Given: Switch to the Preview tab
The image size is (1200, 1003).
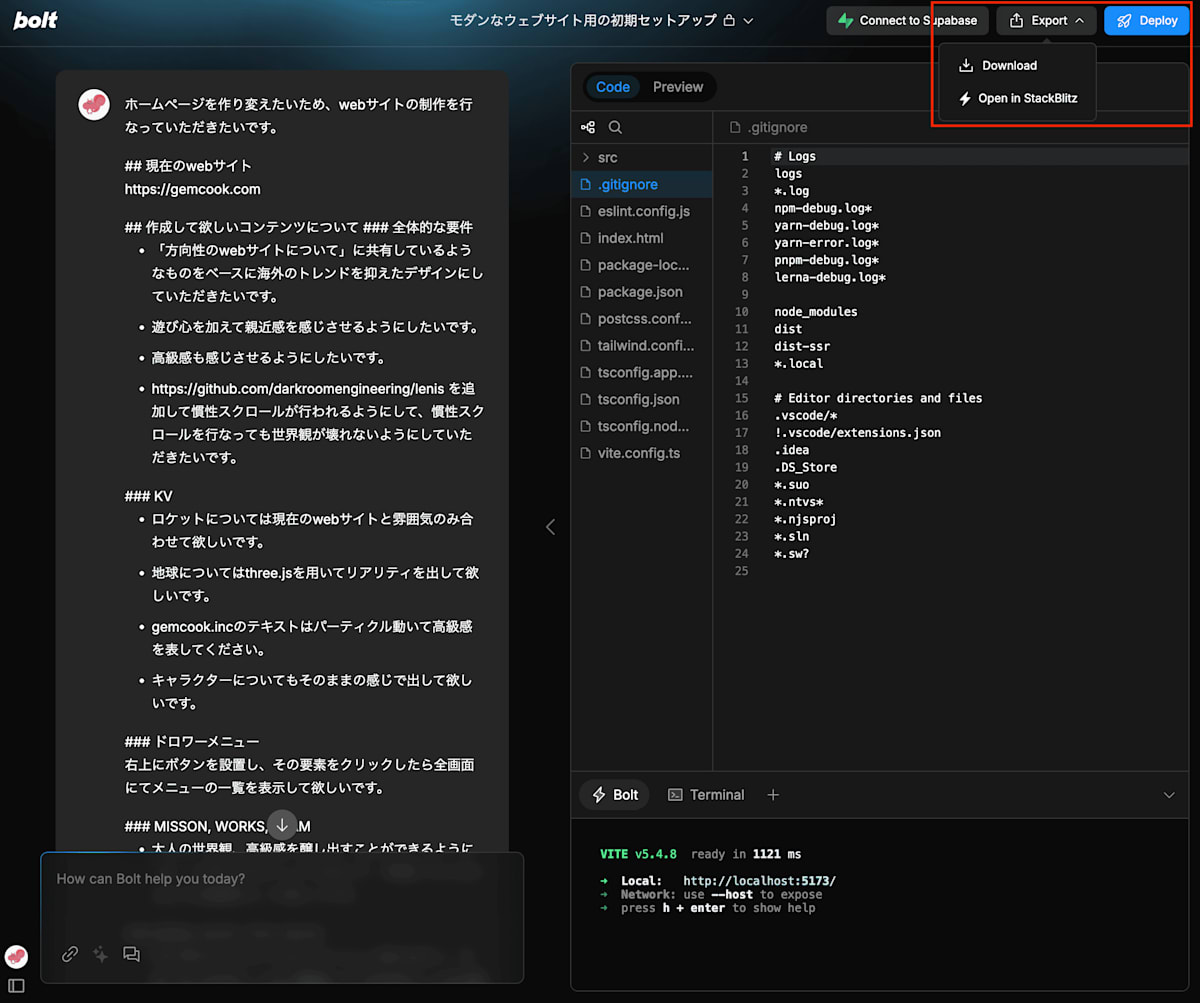Looking at the screenshot, I should tap(678, 87).
